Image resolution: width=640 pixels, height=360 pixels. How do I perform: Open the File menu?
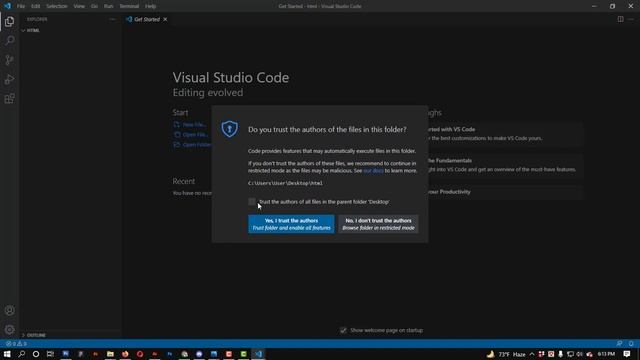(21, 6)
